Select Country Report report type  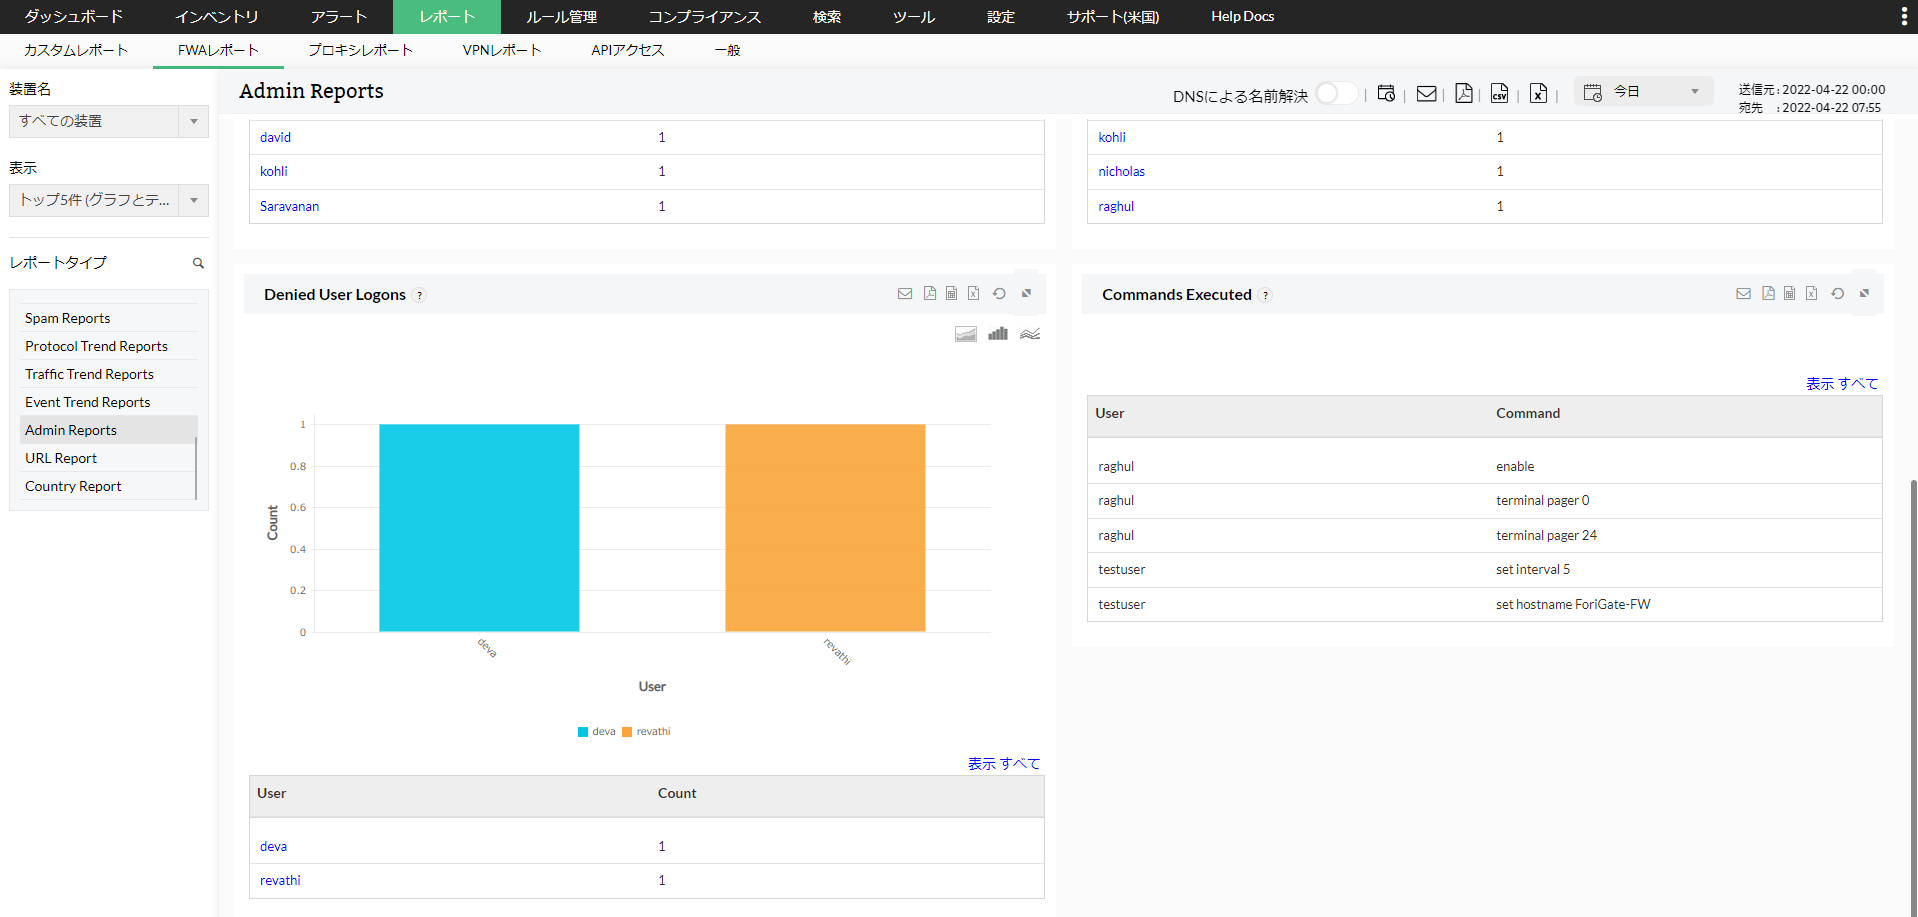coord(108,486)
